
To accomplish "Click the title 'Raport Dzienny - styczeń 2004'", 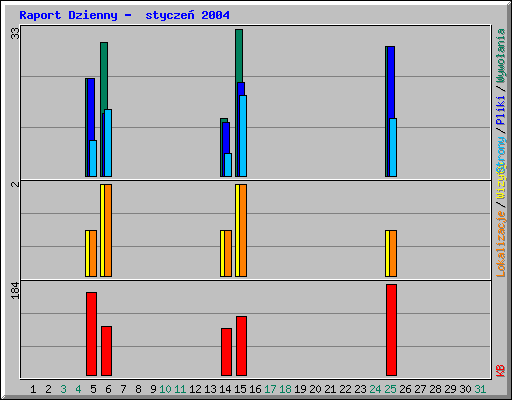I will [124, 15].
